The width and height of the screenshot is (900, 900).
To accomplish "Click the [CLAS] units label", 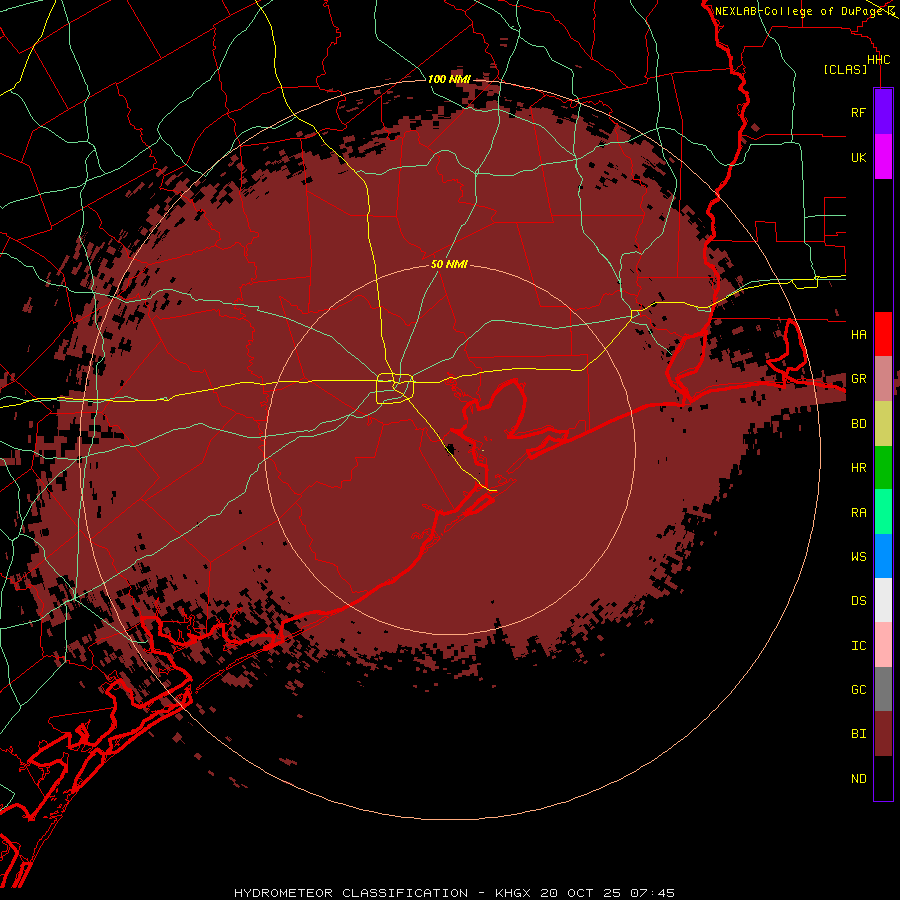I will point(845,69).
